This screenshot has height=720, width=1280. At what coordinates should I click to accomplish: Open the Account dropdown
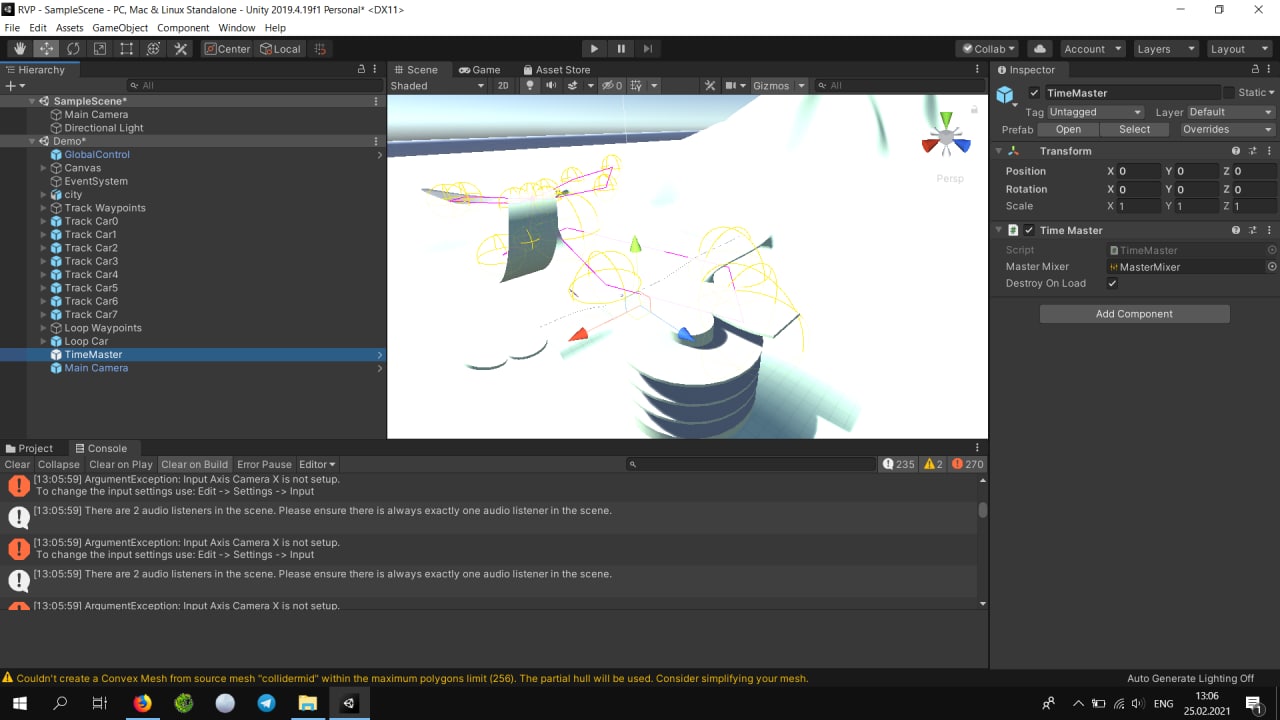[1091, 49]
